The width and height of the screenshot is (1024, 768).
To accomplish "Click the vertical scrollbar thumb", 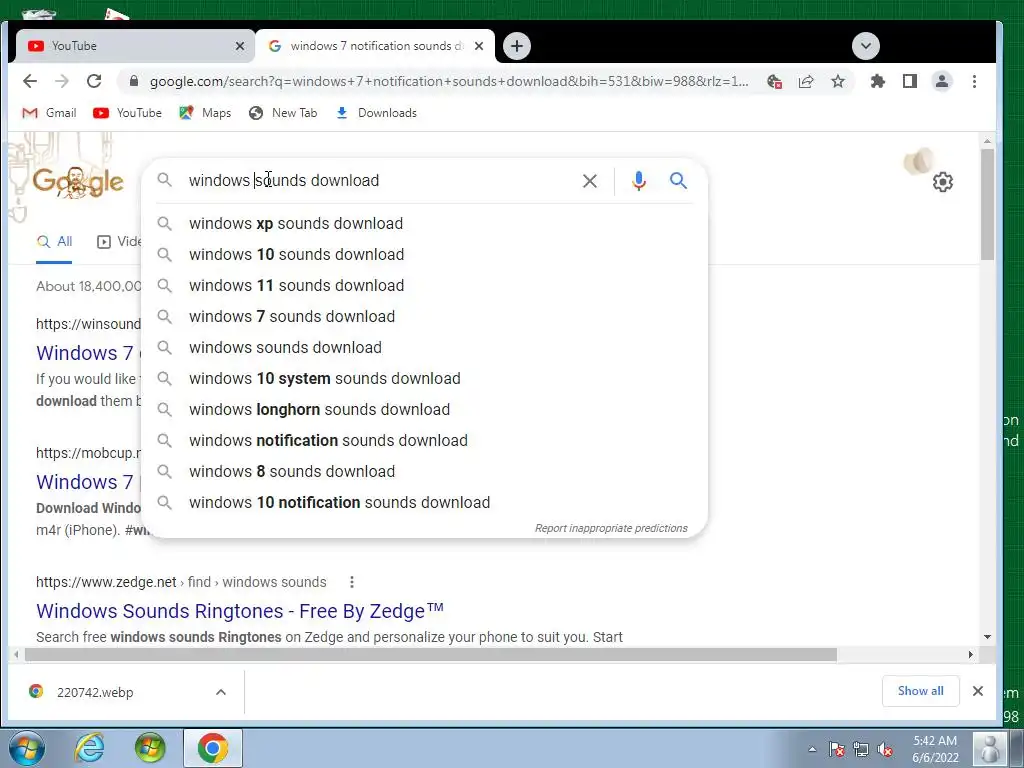I will pyautogui.click(x=987, y=204).
